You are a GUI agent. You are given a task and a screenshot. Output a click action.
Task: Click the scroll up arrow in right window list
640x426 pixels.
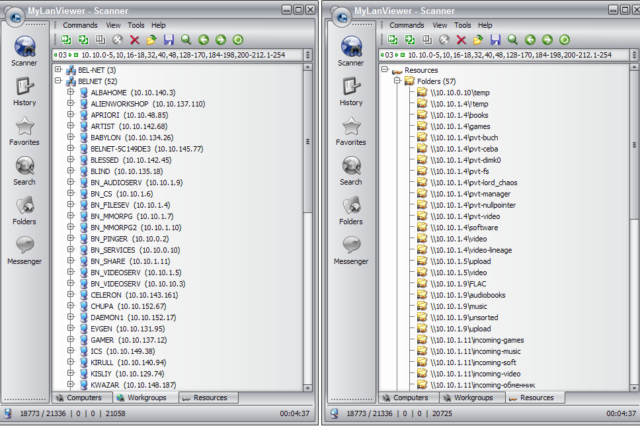pos(634,67)
